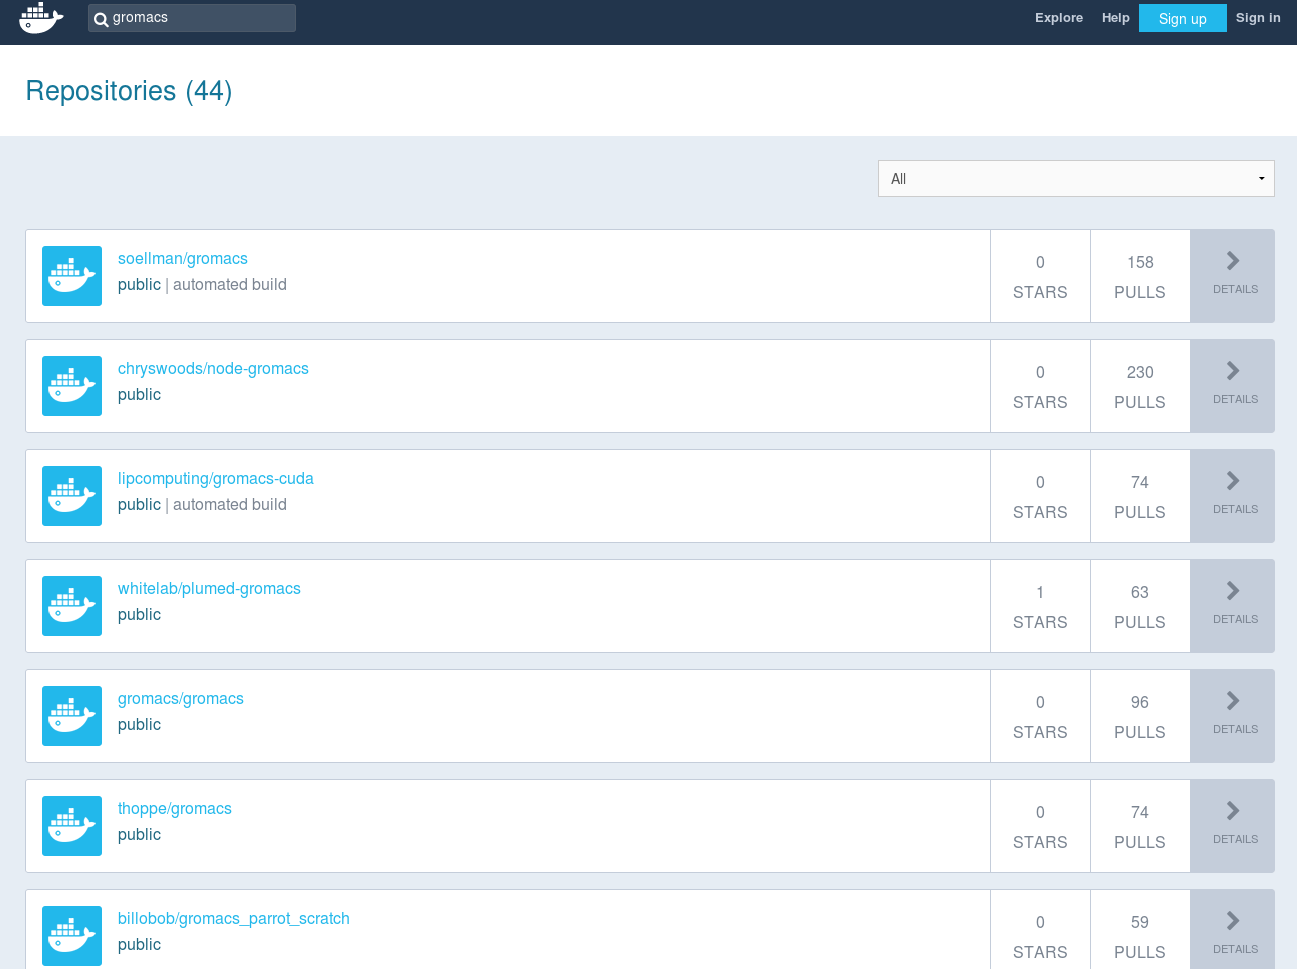
Task: Click the Sign in link
Action: 1258,18
